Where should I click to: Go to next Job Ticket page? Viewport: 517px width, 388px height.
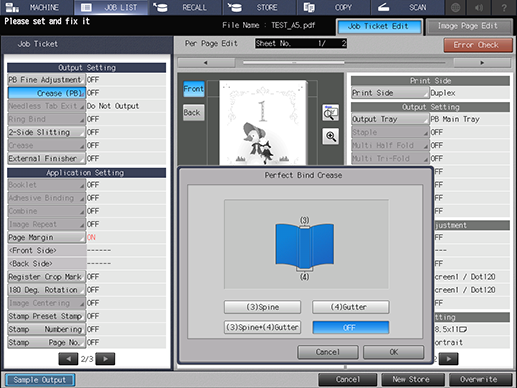coord(105,359)
